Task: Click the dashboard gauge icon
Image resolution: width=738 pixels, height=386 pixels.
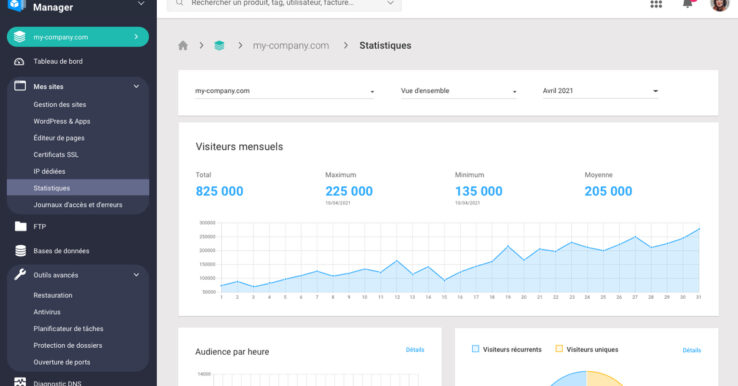Action: (19, 61)
